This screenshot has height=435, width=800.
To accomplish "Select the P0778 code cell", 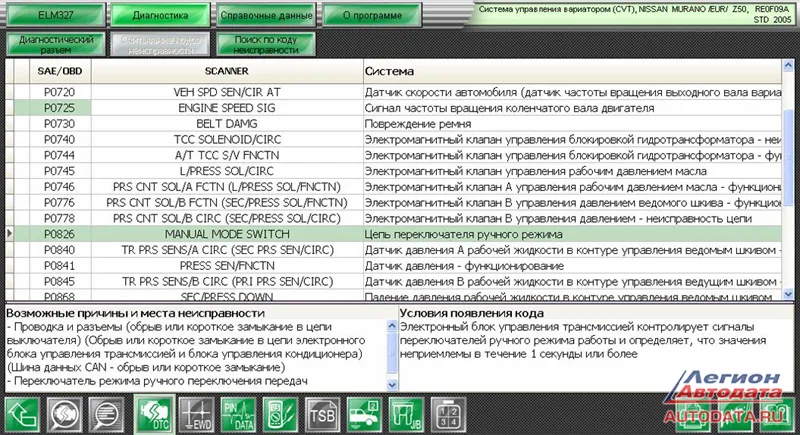I will click(60, 219).
